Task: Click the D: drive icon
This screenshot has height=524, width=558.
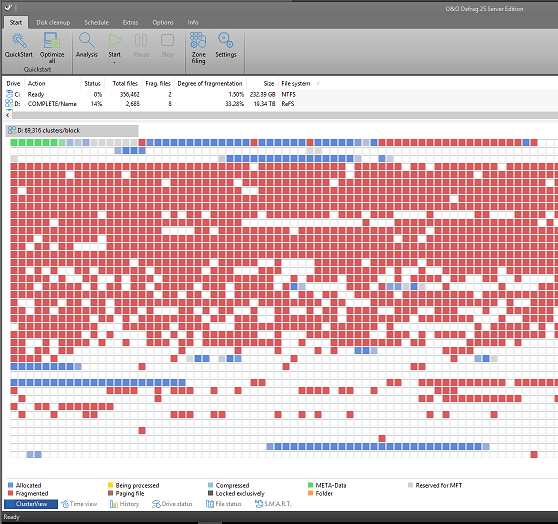Action: coord(9,104)
